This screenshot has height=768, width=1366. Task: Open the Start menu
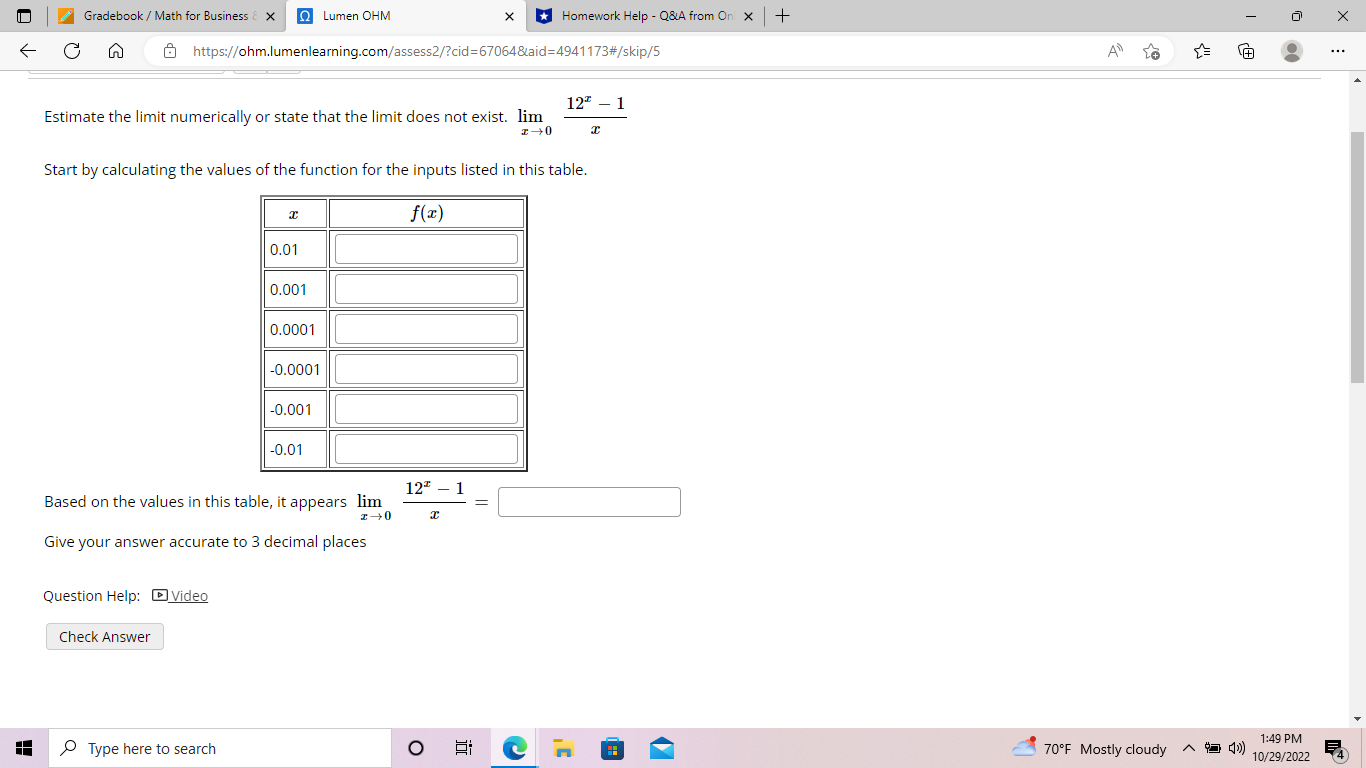point(24,748)
